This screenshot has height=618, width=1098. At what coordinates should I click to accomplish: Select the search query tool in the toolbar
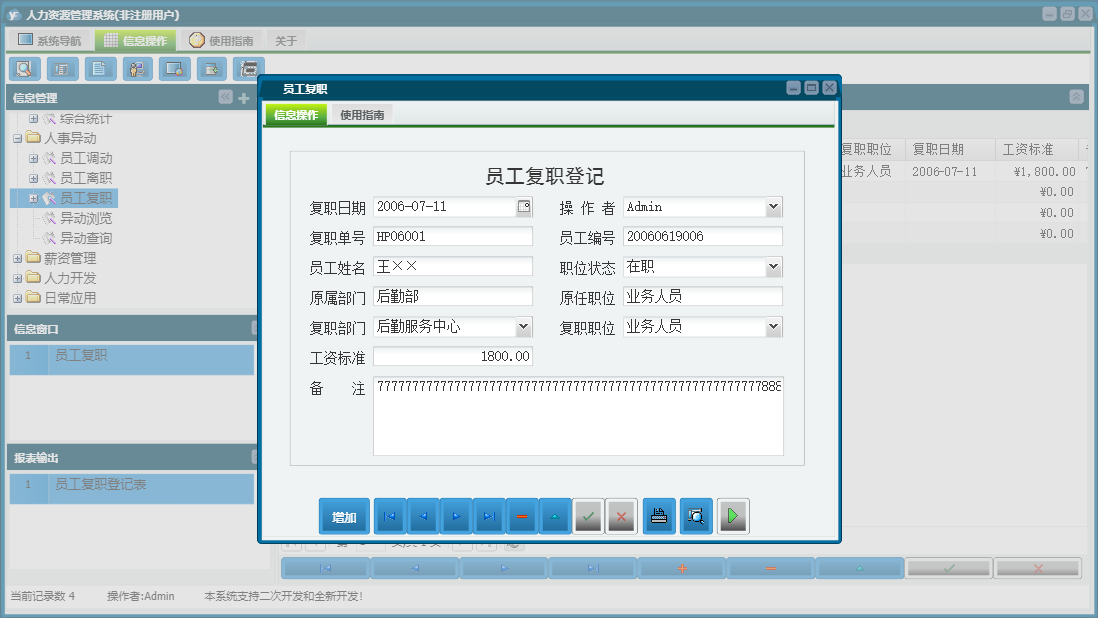[x=24, y=68]
